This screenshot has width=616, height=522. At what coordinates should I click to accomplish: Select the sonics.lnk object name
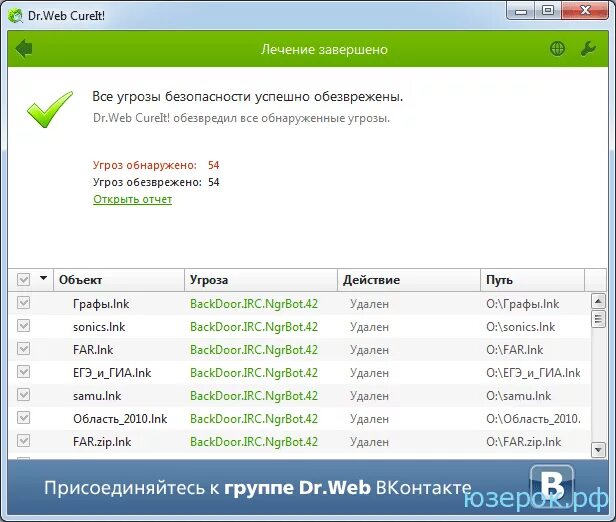tap(99, 327)
